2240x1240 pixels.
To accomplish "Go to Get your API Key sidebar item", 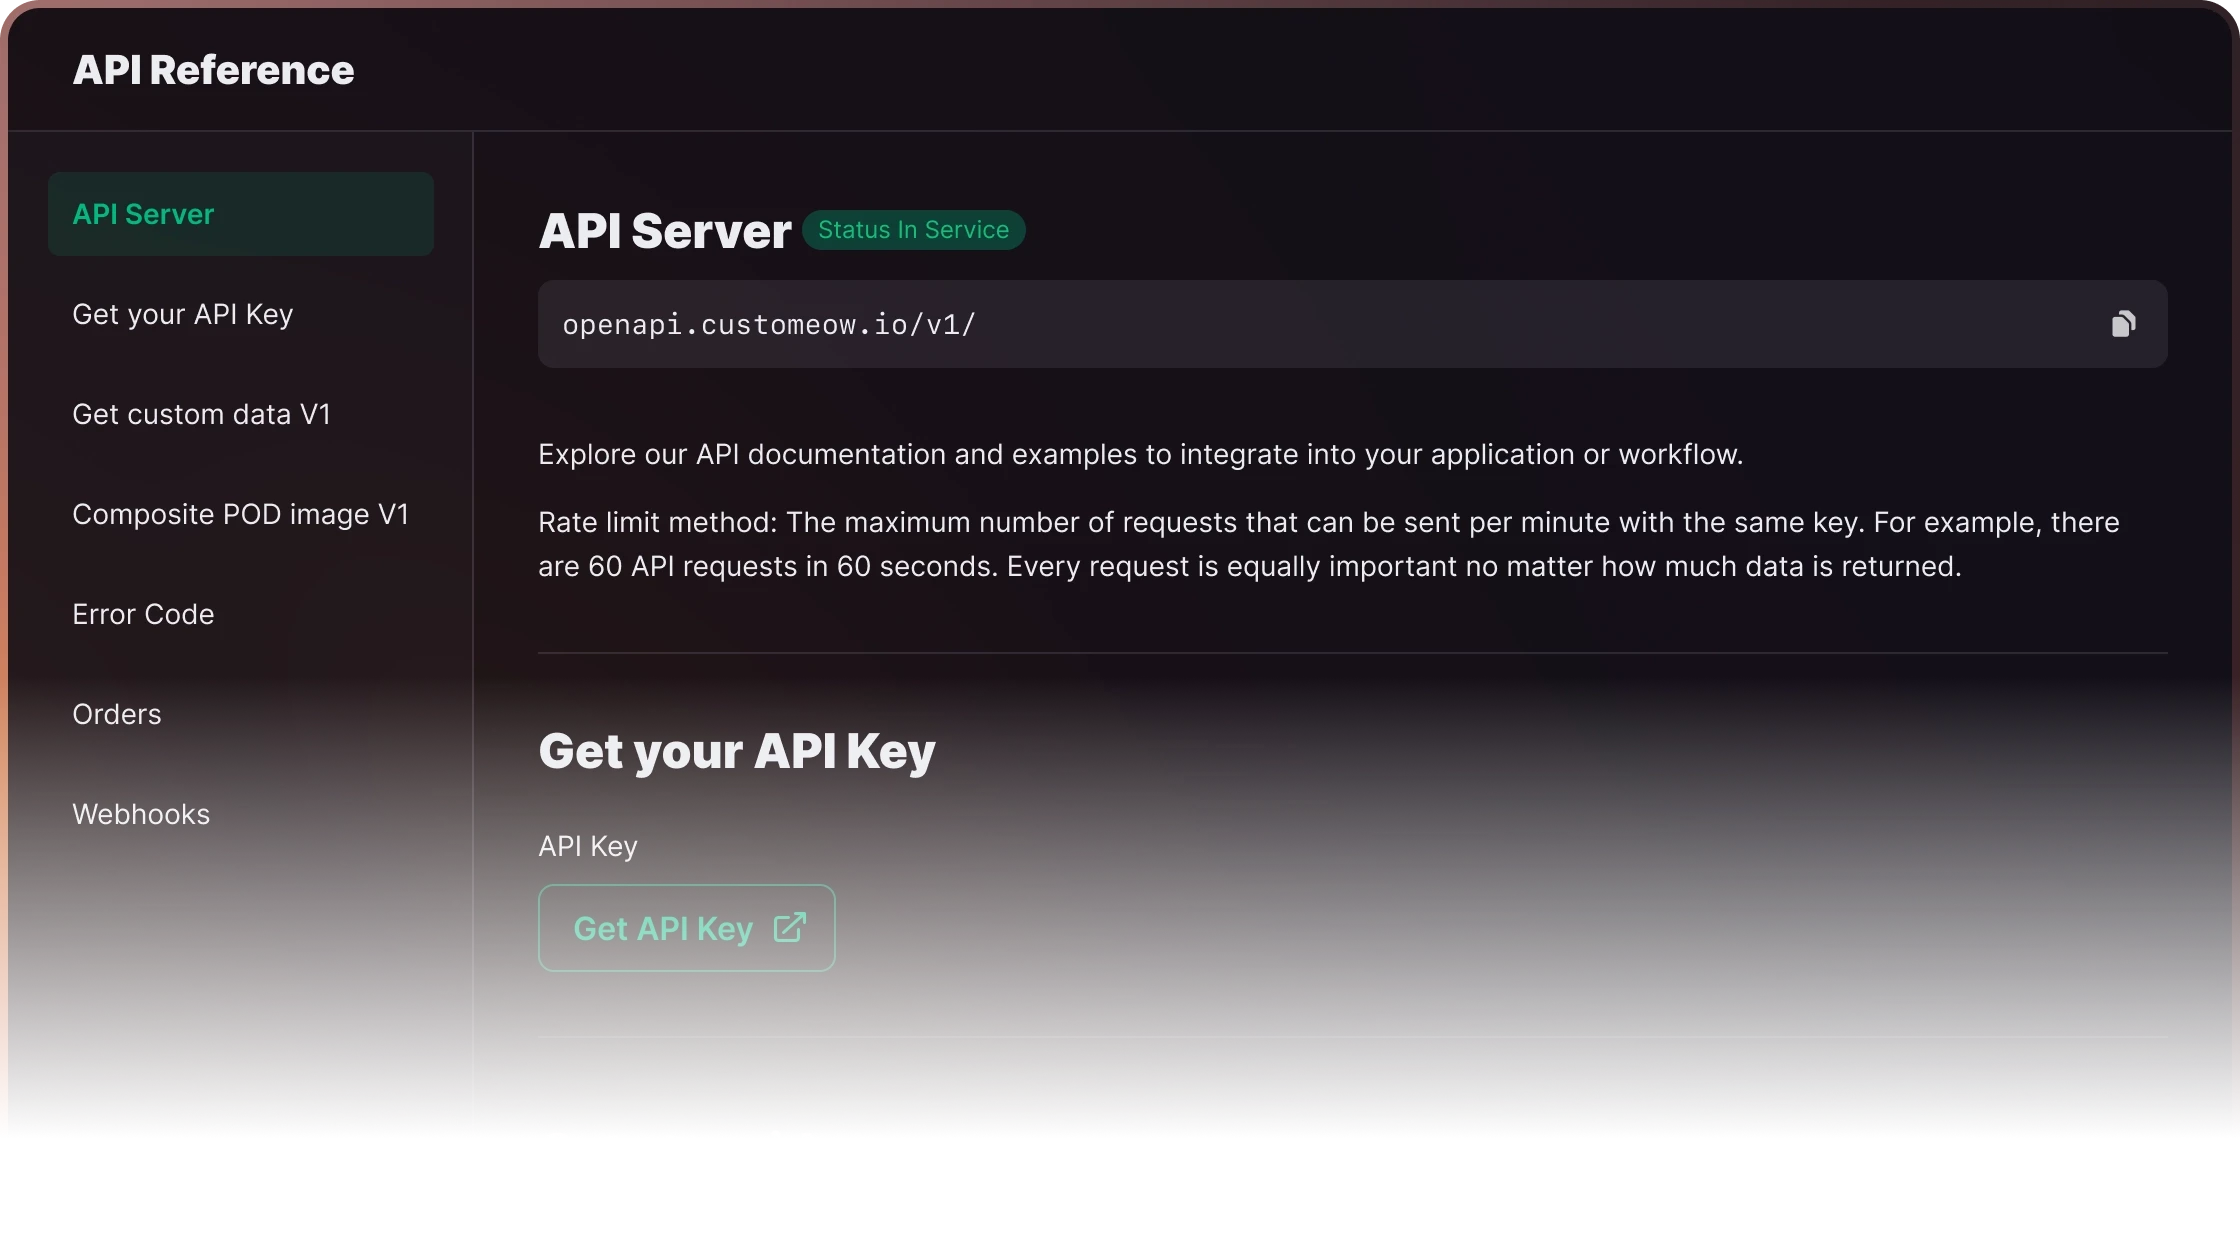I will pyautogui.click(x=182, y=314).
